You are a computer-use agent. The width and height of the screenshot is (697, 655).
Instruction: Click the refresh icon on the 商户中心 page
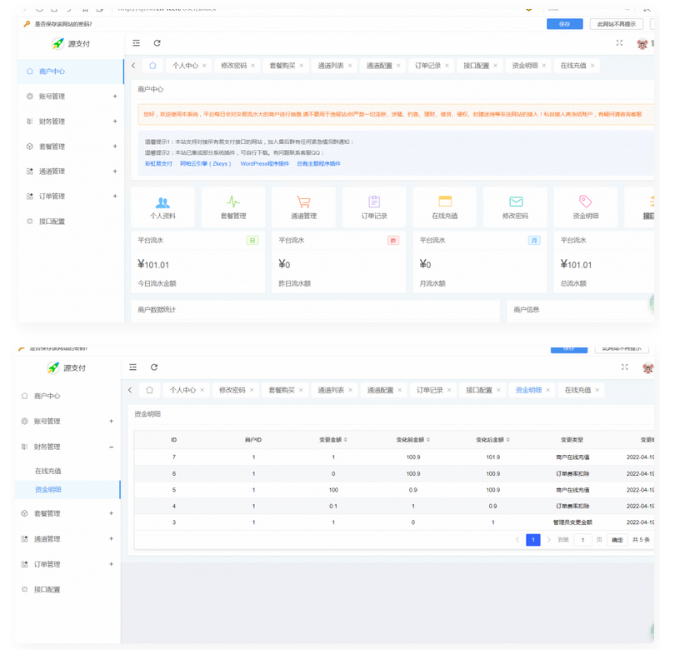[157, 43]
